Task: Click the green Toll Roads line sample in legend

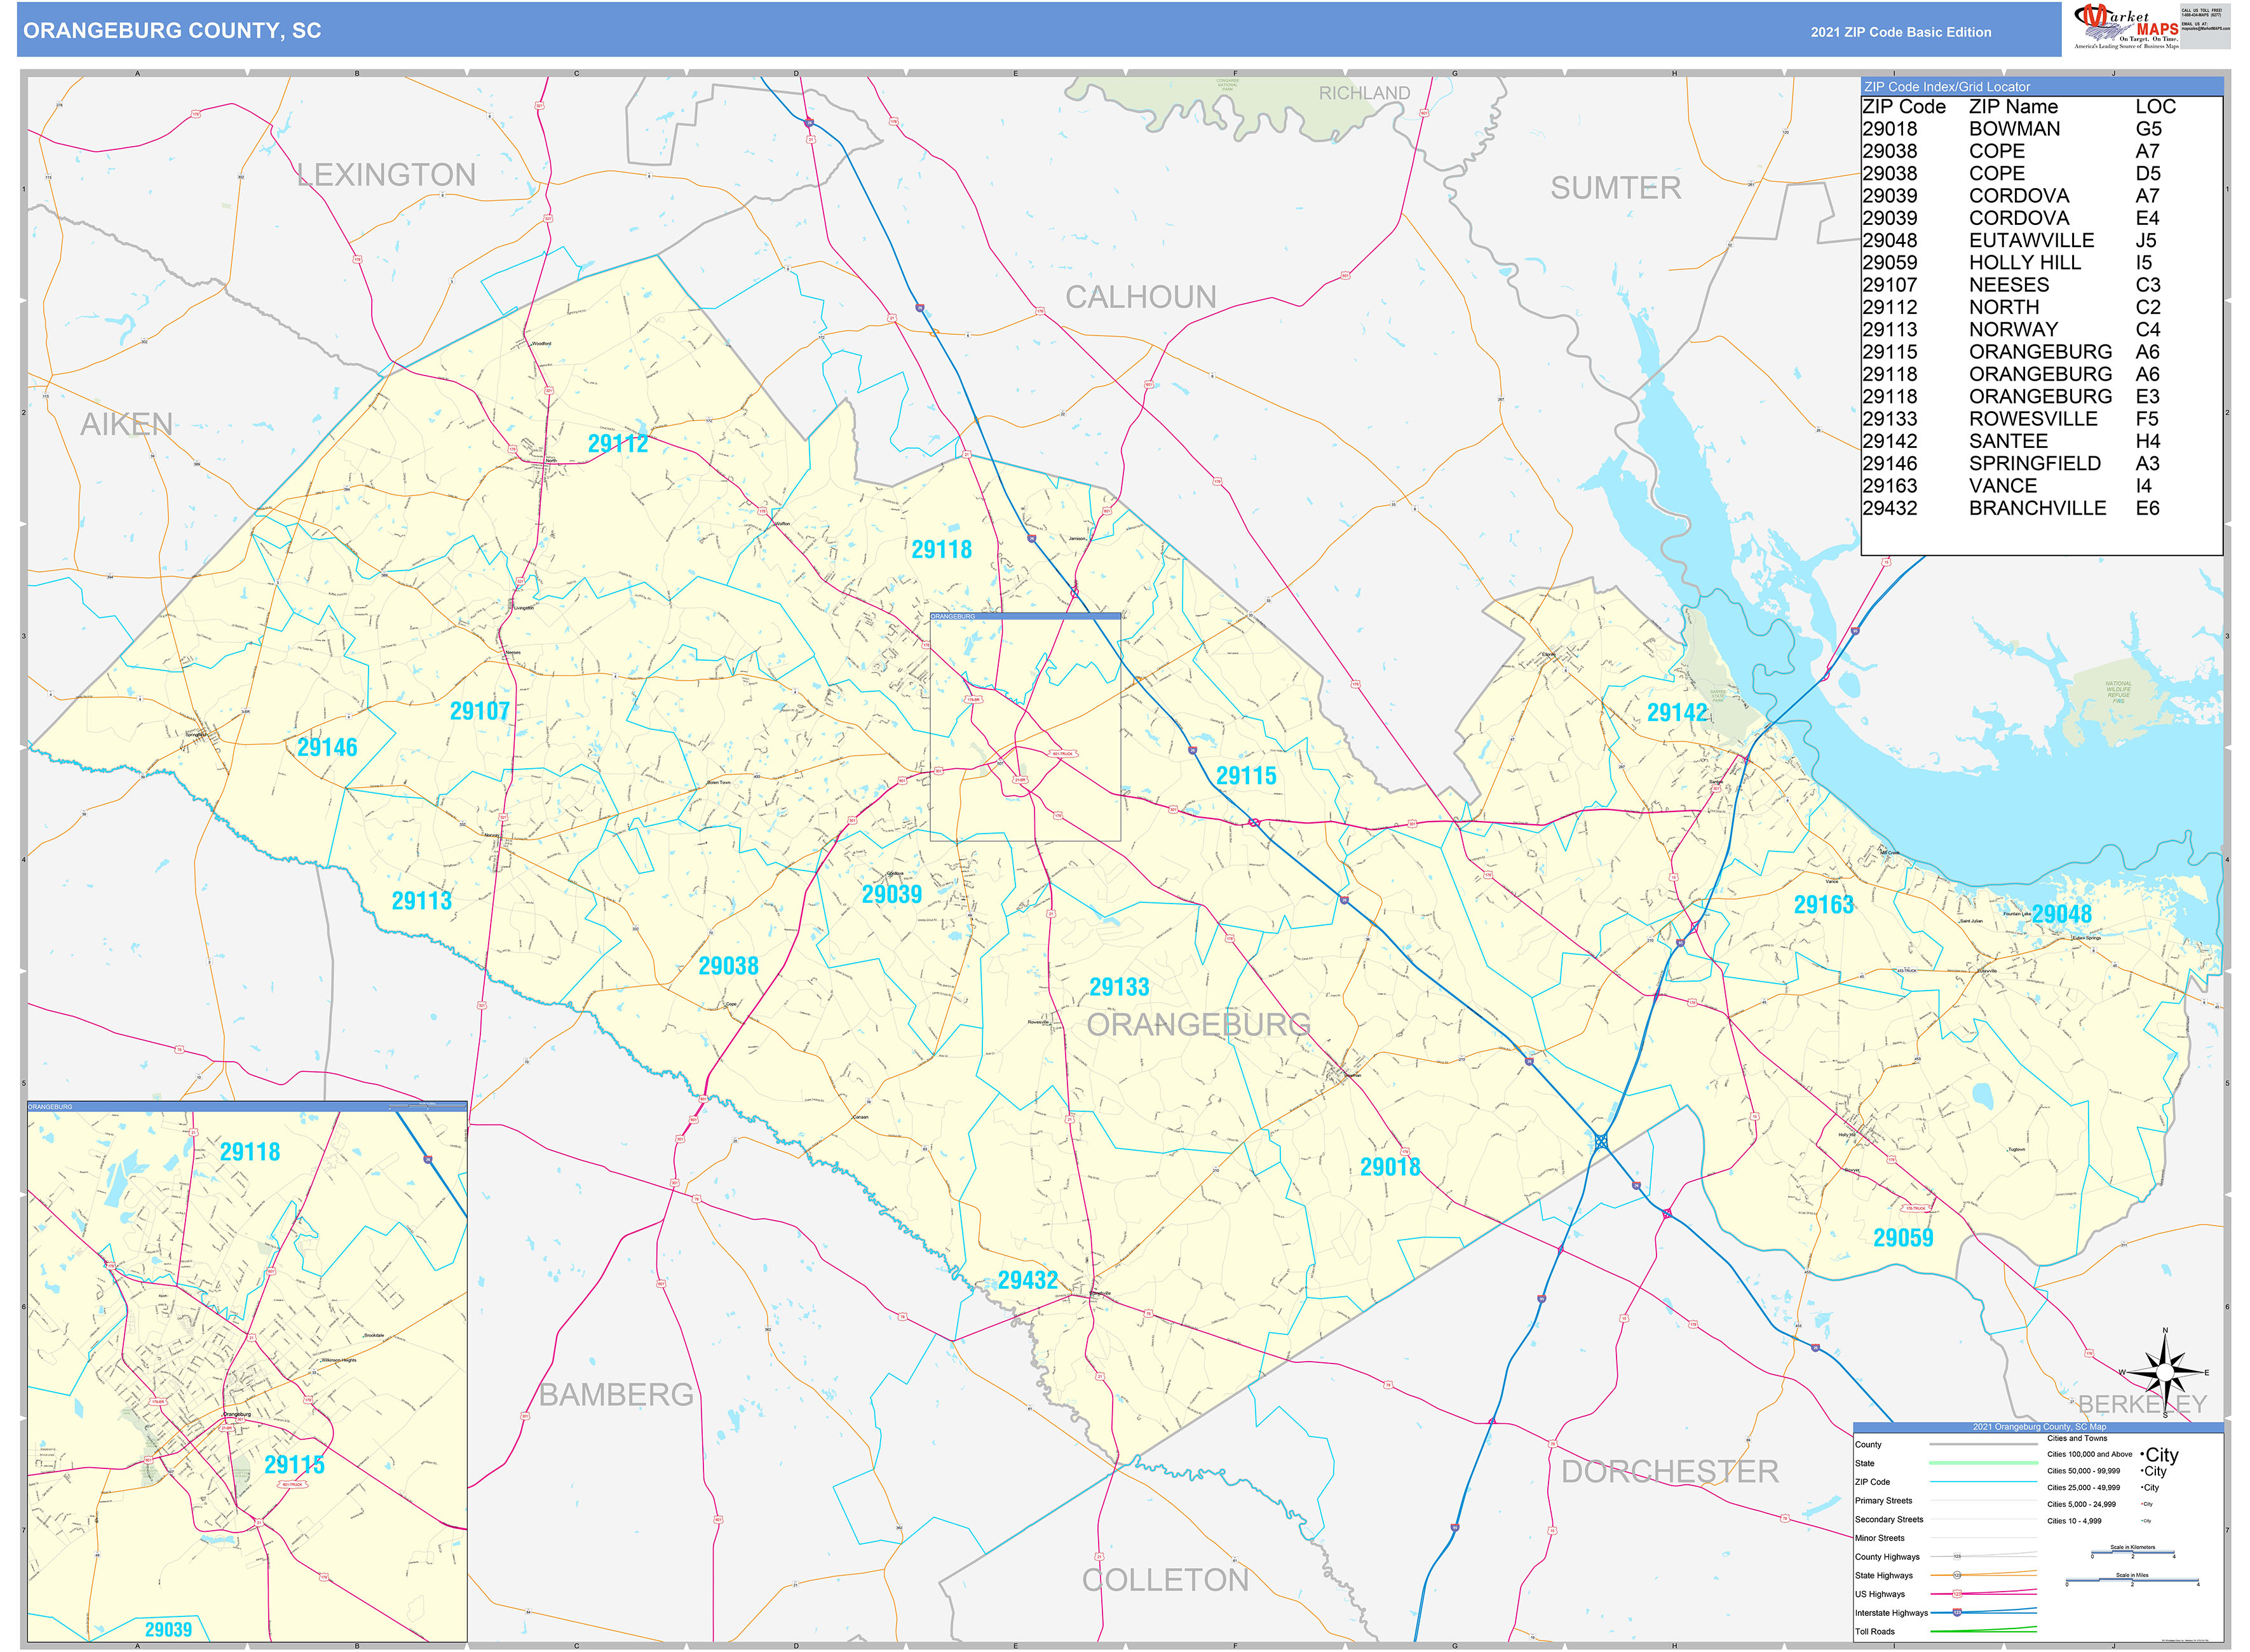Action: (1983, 1631)
